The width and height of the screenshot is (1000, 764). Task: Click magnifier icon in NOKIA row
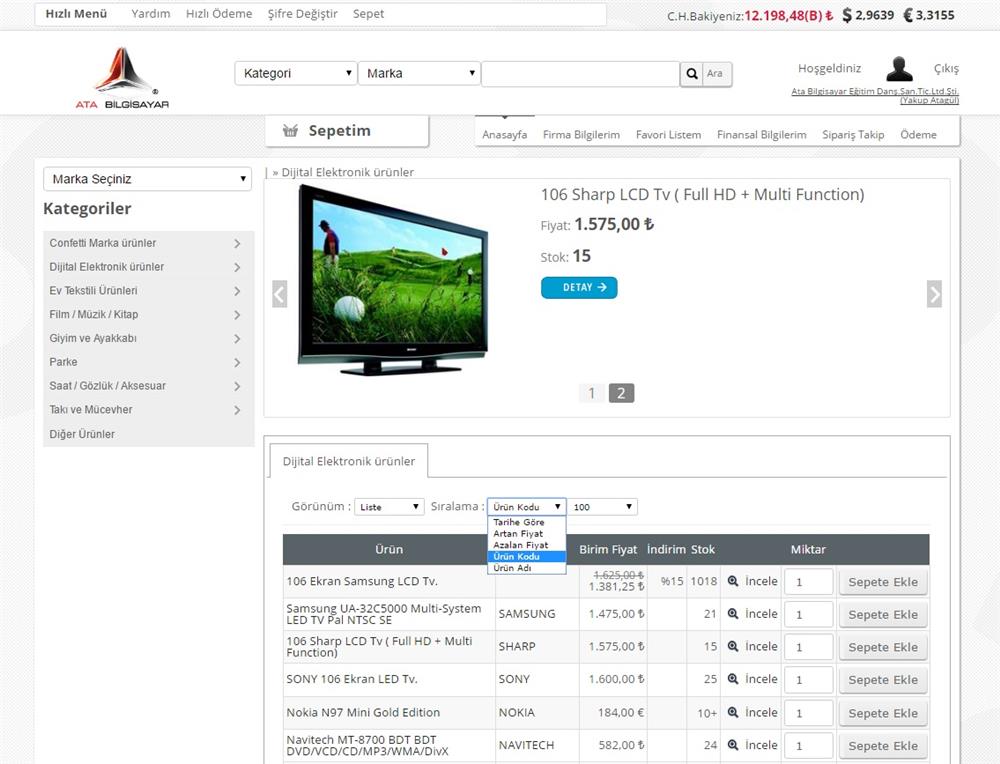pyautogui.click(x=733, y=712)
